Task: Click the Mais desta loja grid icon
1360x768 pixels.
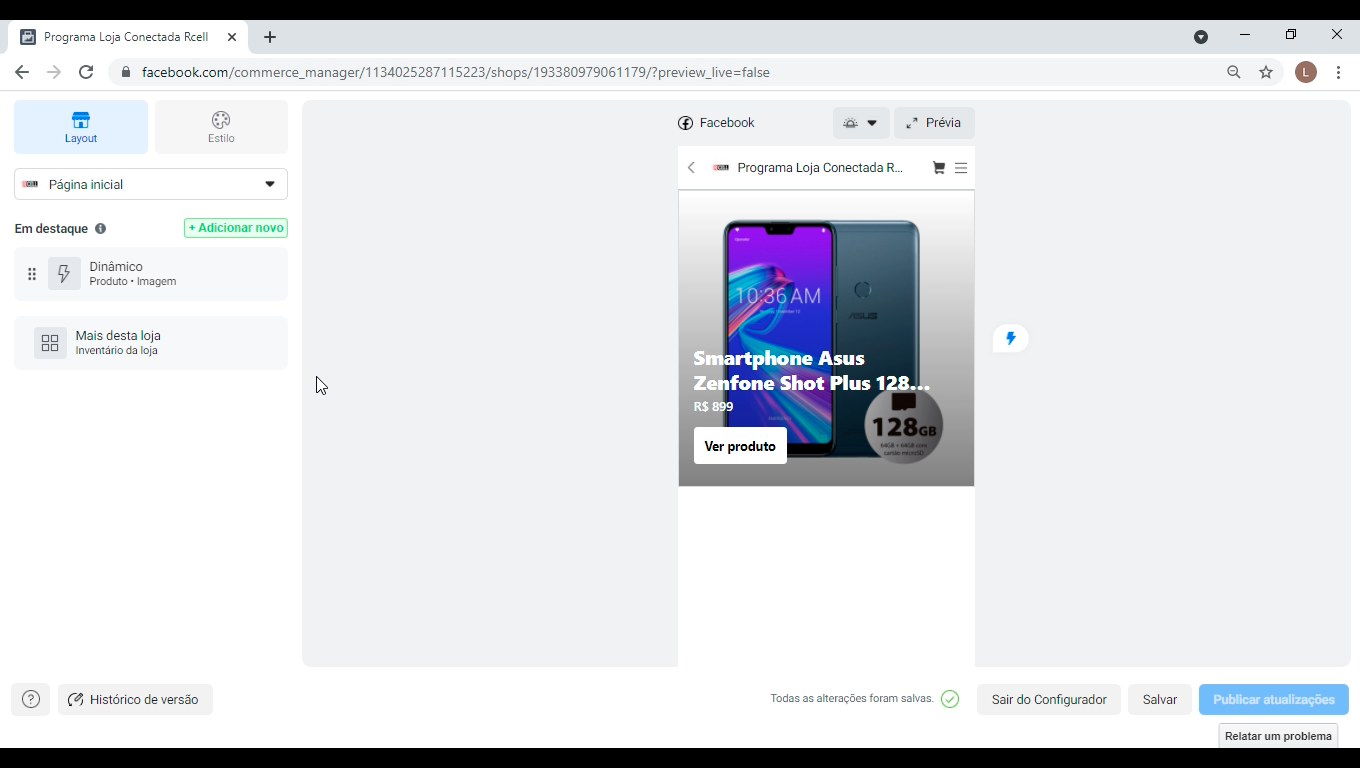Action: pyautogui.click(x=50, y=343)
